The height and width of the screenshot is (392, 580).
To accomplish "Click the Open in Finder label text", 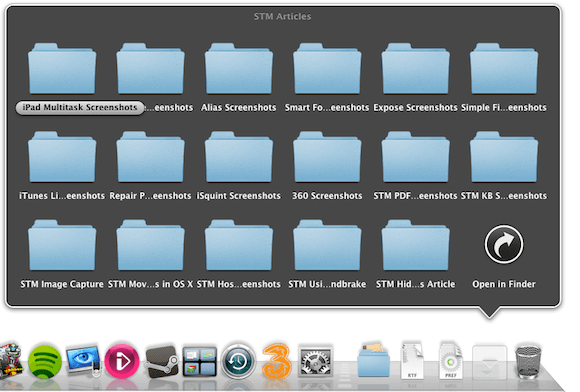I will click(504, 284).
